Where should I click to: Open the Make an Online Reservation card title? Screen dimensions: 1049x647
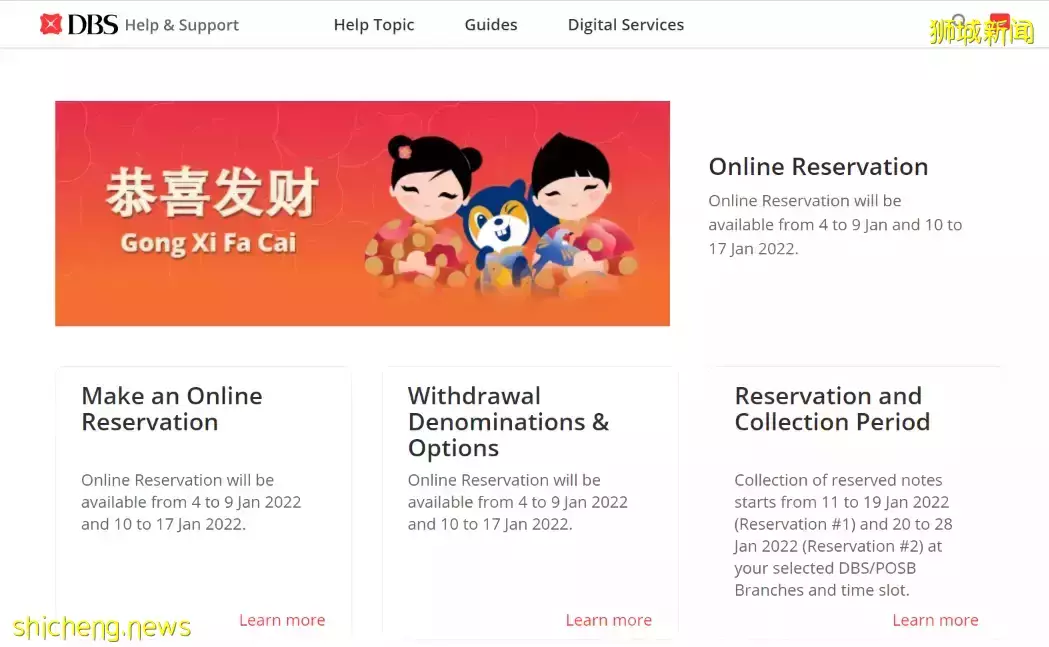click(x=172, y=409)
